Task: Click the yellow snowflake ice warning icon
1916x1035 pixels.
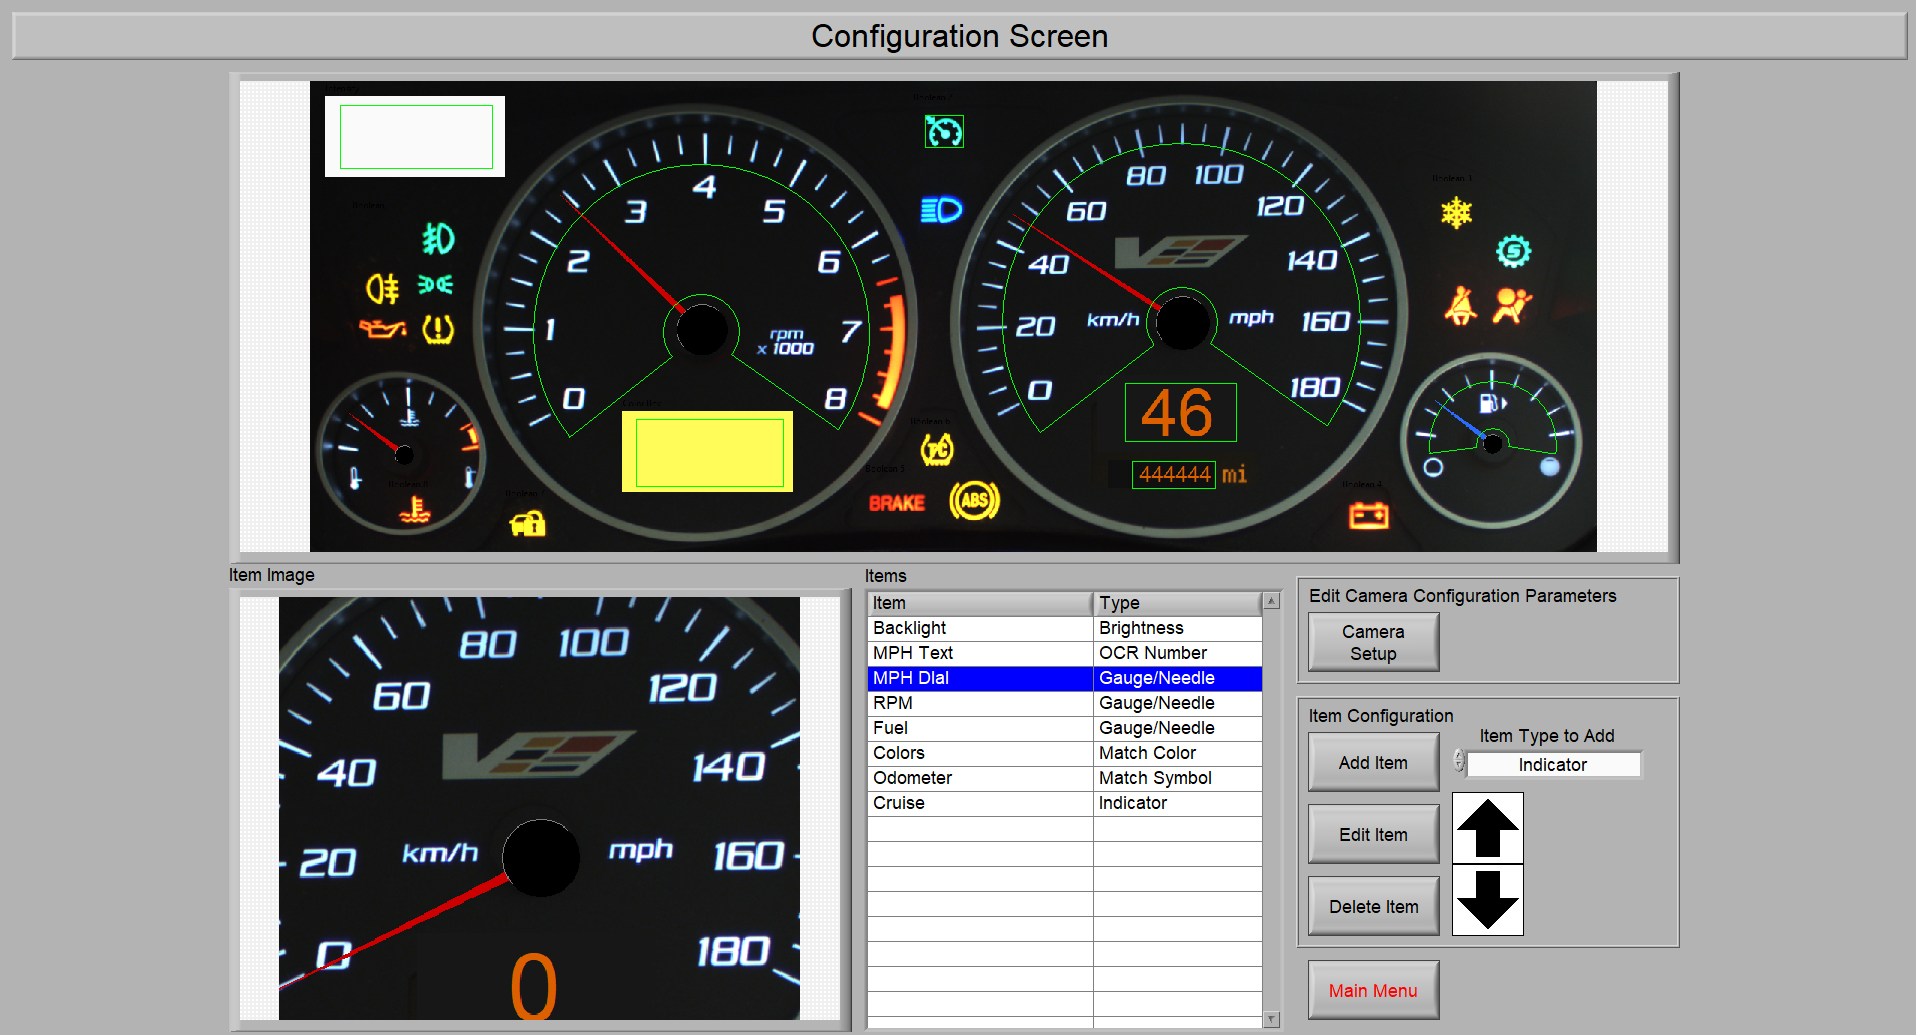Action: tap(1456, 212)
